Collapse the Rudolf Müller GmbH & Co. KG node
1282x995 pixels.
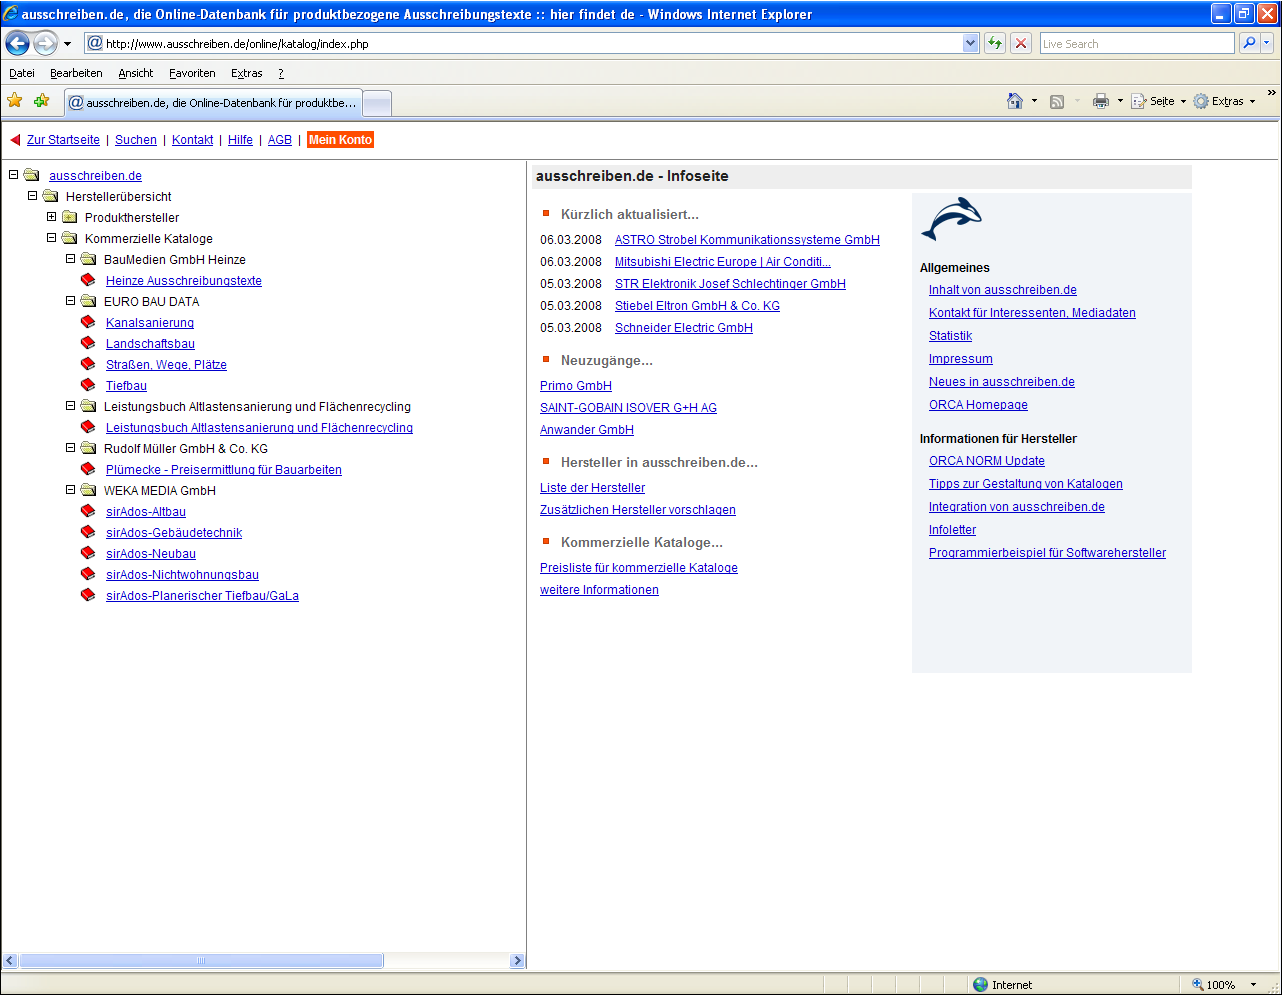point(71,448)
